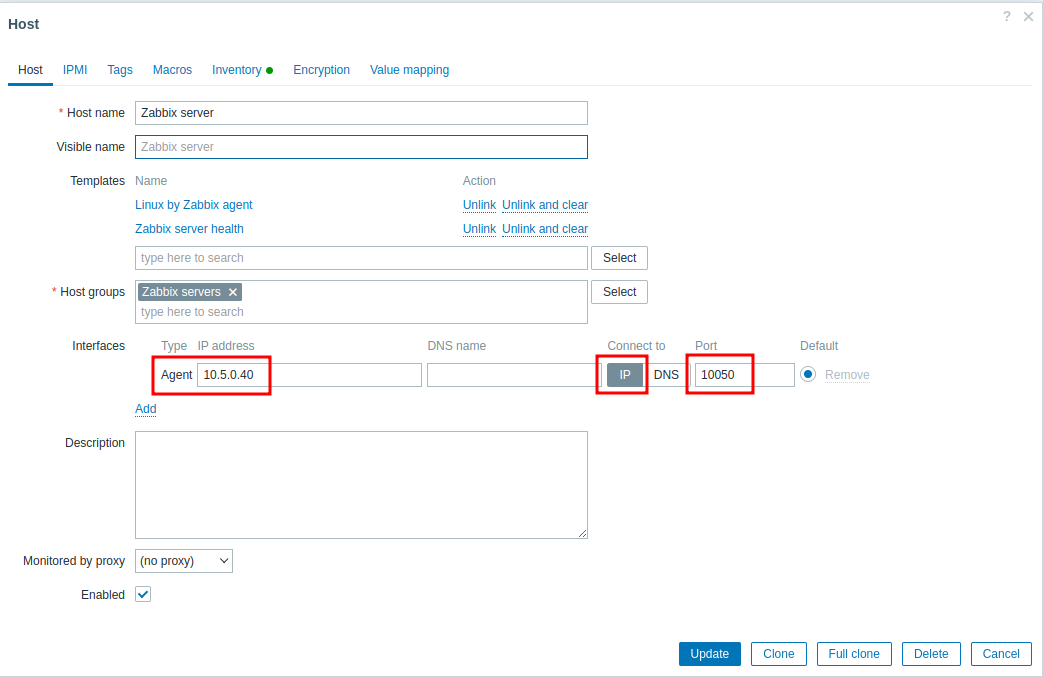Click into the Description text area
1043x677 pixels.
(361, 485)
